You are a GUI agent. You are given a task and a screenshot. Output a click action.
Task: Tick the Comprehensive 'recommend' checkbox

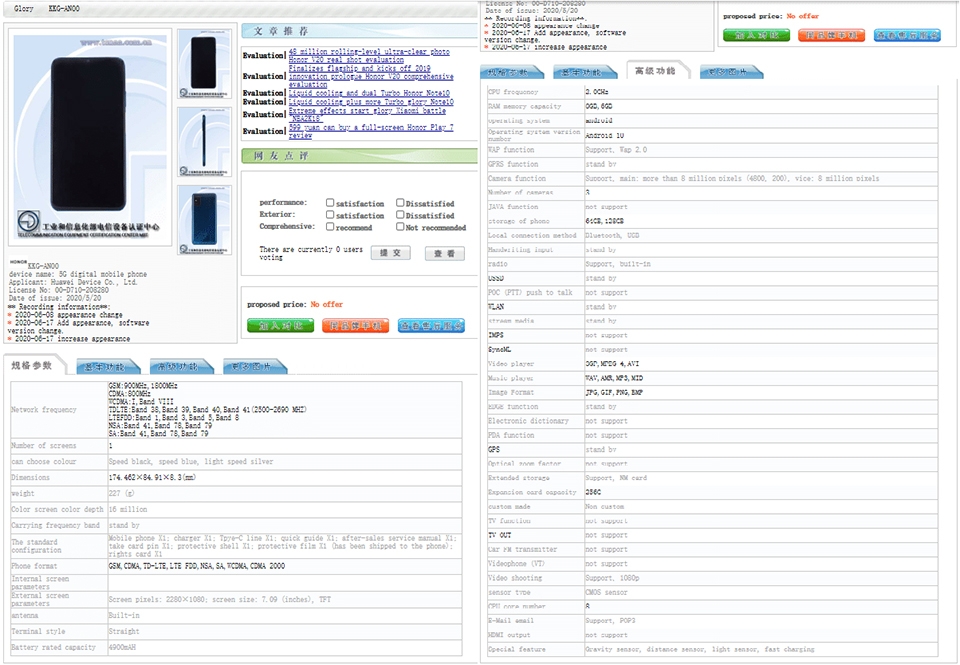pyautogui.click(x=330, y=227)
